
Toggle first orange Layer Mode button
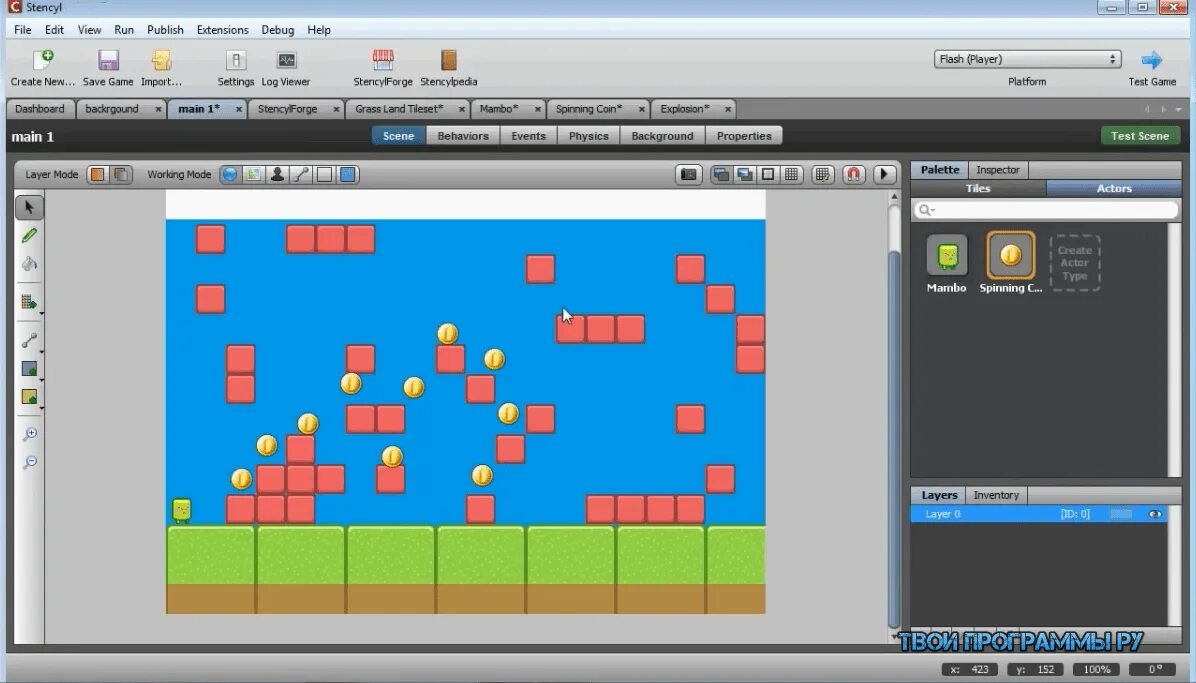click(x=98, y=175)
